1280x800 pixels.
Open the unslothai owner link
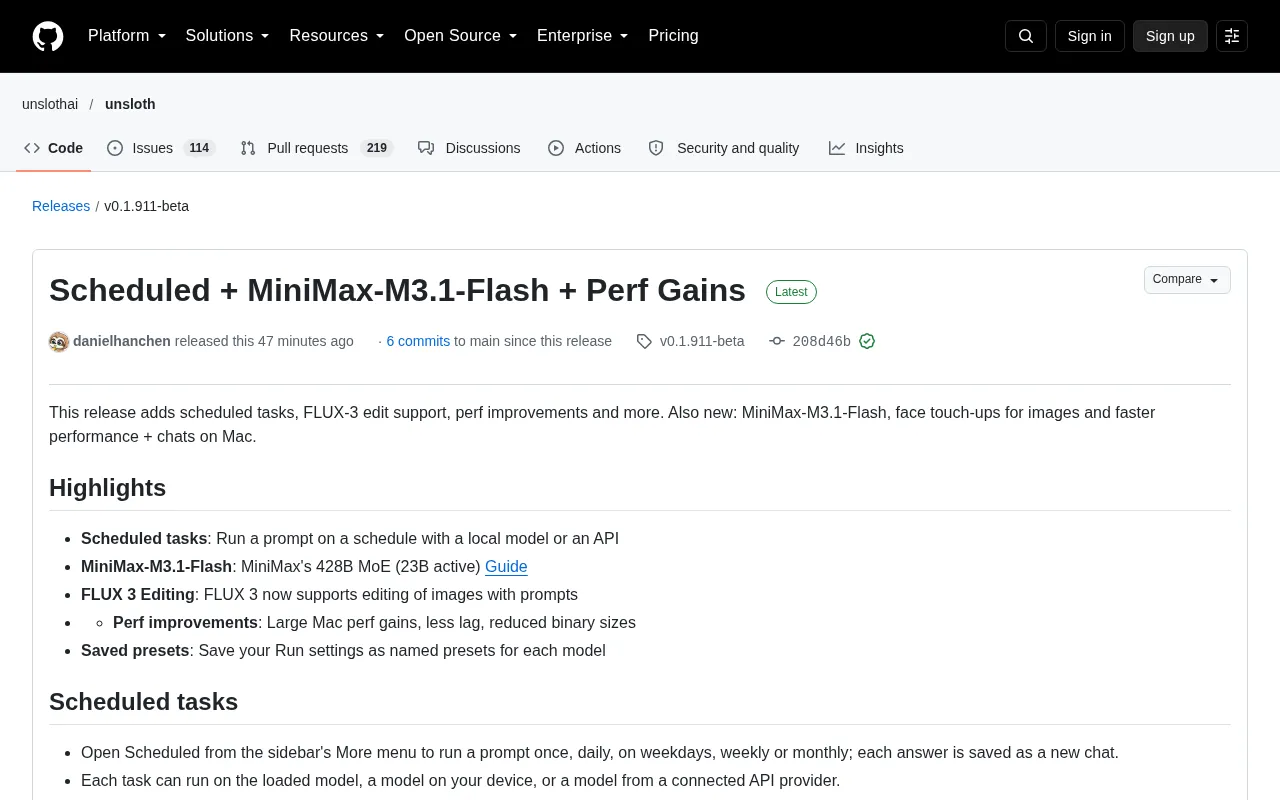[x=50, y=104]
